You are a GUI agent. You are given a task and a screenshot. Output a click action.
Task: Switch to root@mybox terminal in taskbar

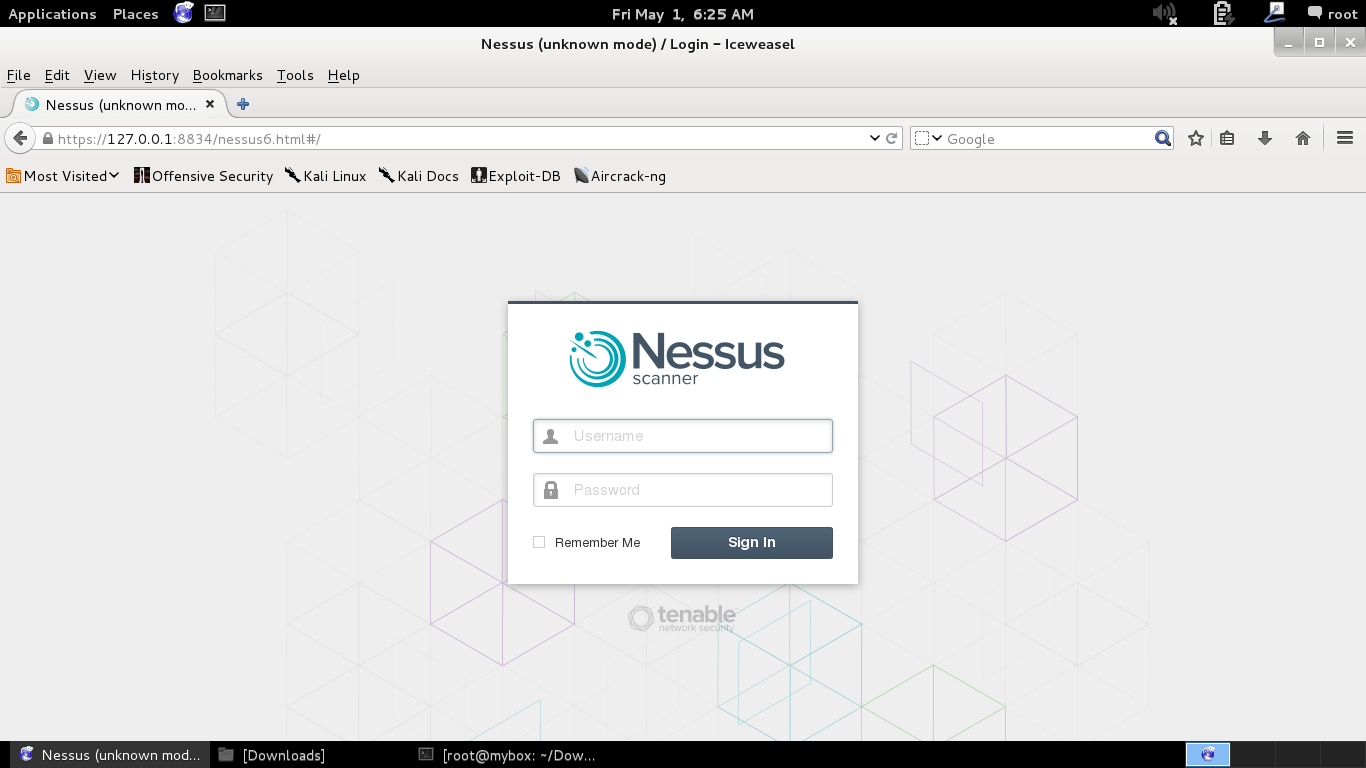[x=508, y=755]
